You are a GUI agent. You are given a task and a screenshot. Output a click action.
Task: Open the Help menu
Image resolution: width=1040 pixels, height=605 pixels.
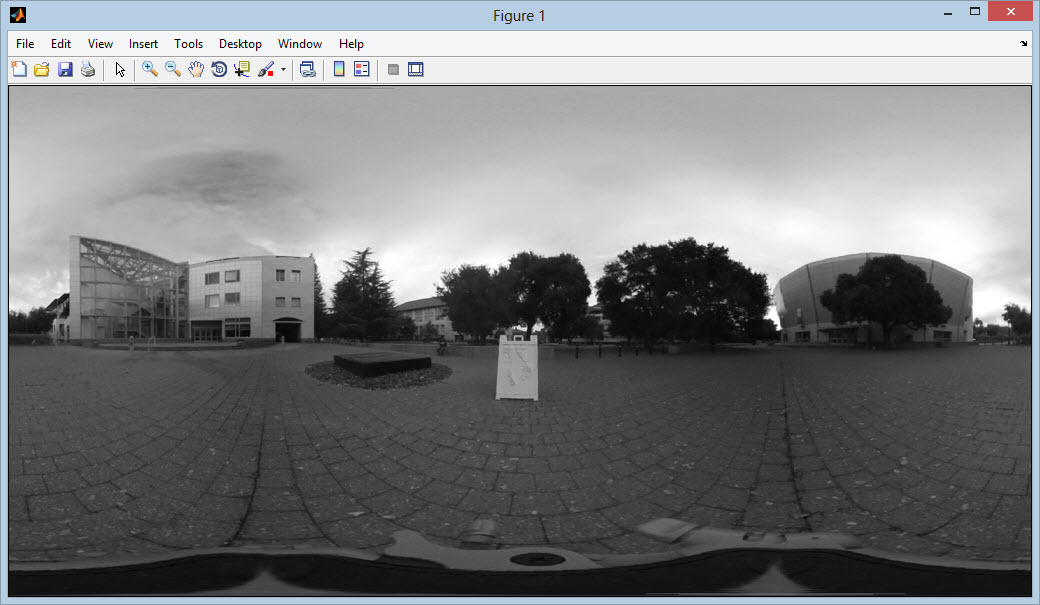(351, 44)
